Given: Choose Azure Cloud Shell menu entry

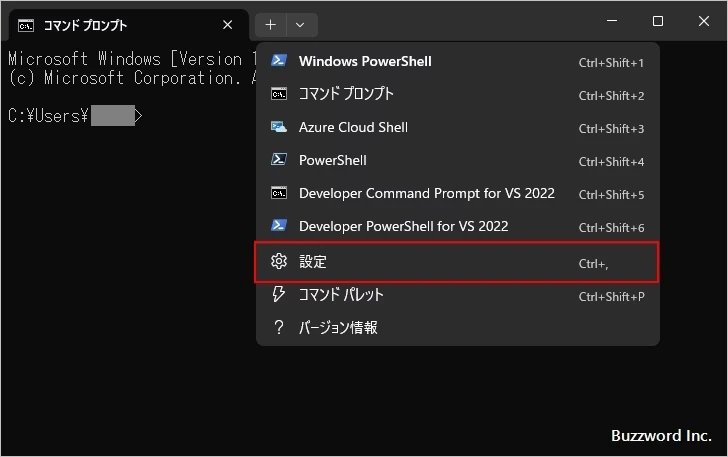Looking at the screenshot, I should [x=353, y=127].
